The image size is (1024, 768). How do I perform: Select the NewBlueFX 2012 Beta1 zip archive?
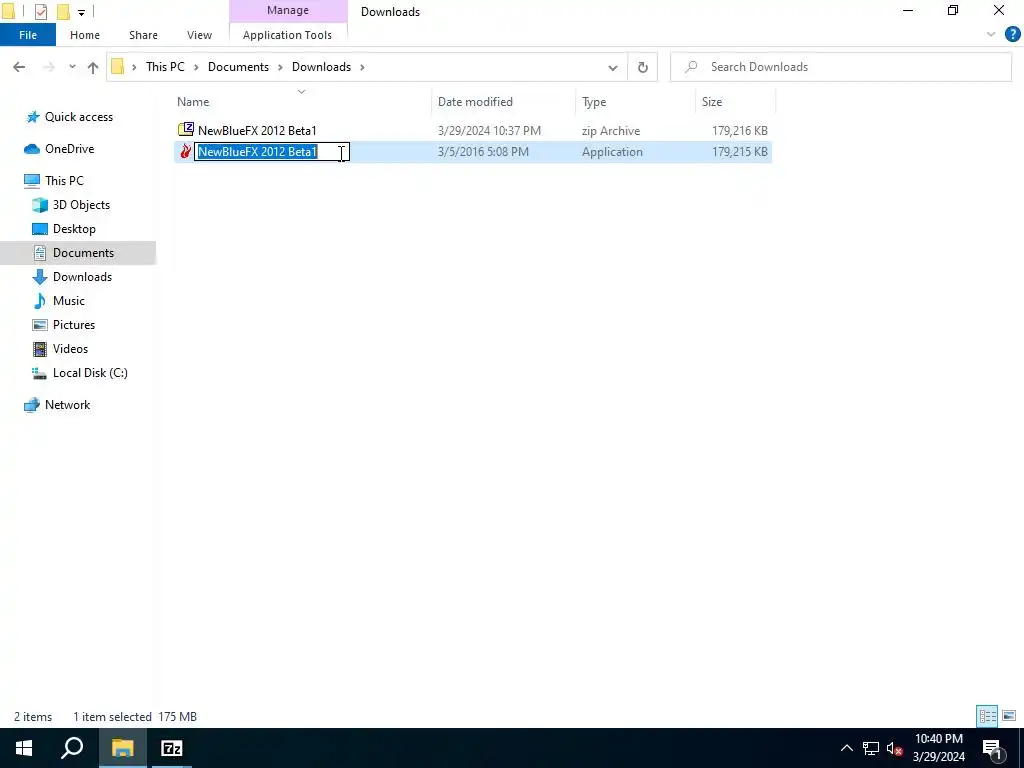(x=473, y=131)
